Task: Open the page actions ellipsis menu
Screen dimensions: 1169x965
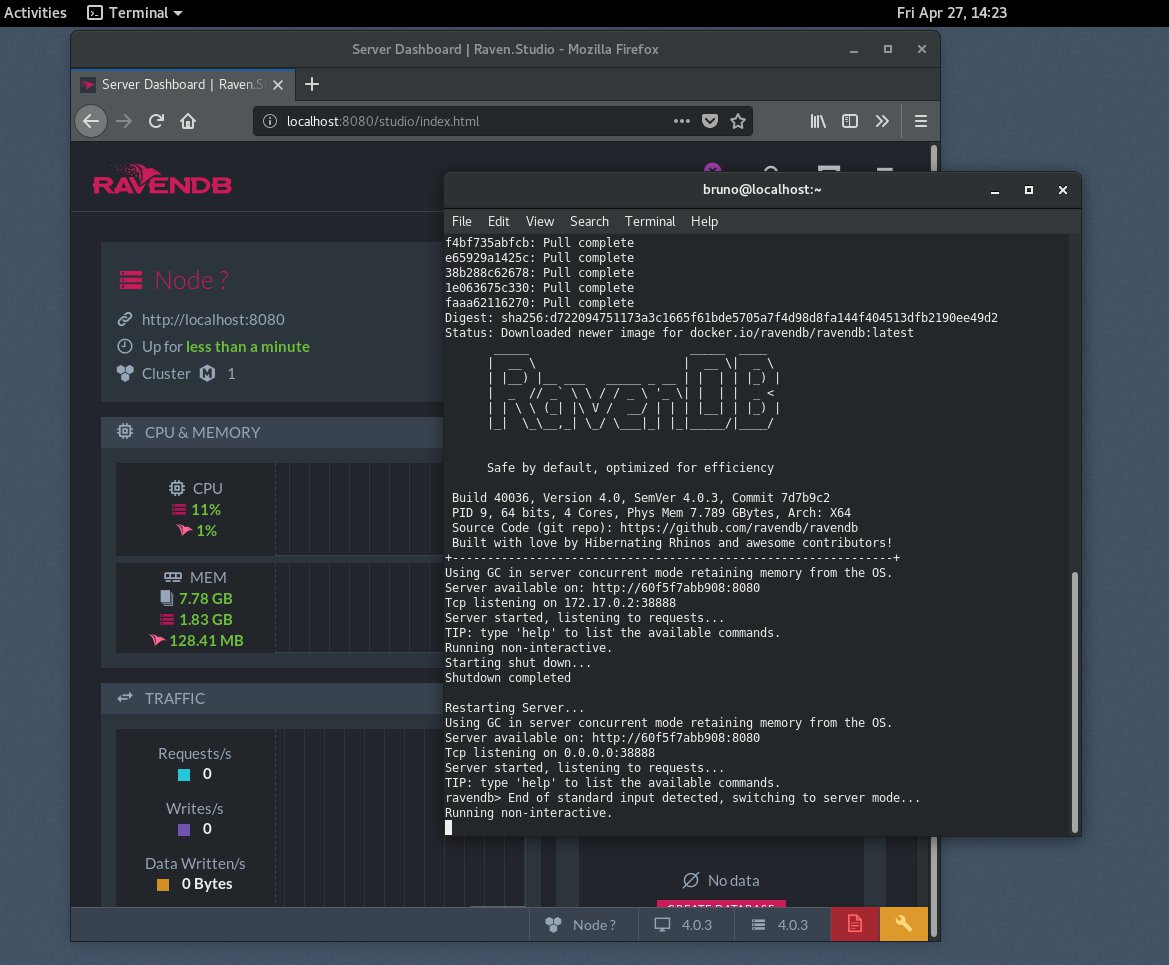Action: (682, 120)
